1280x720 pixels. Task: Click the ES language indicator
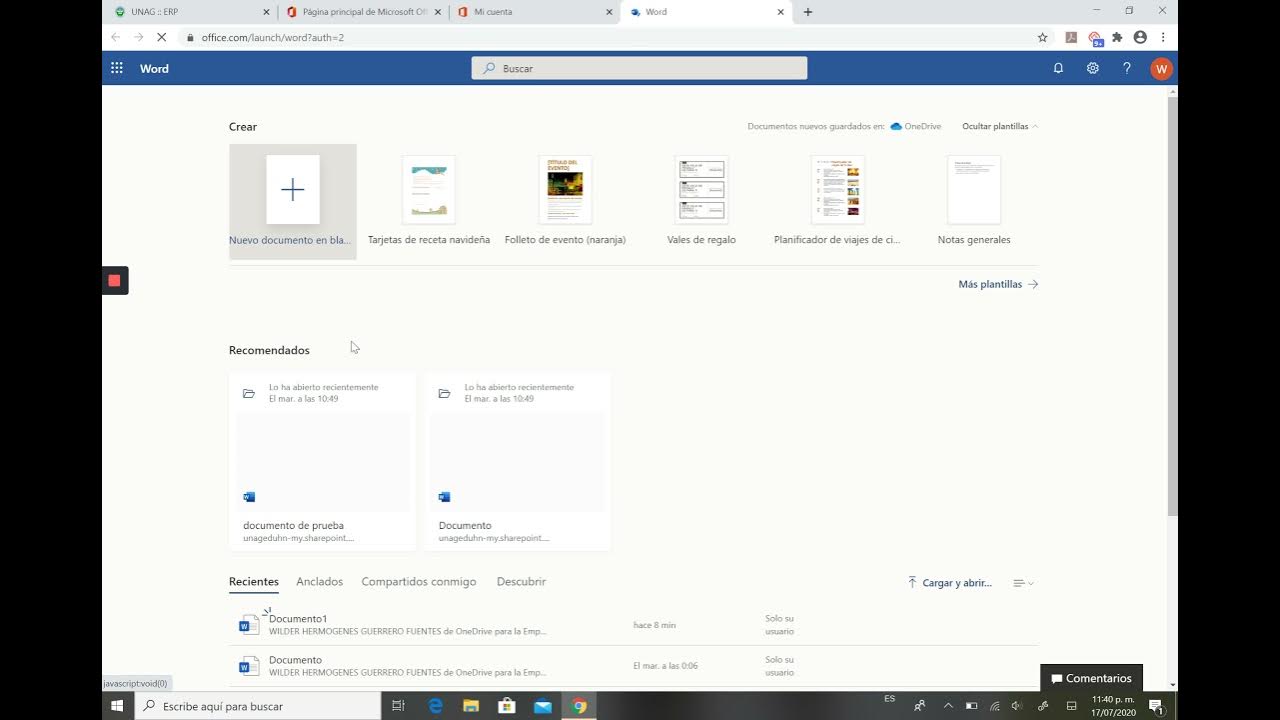pos(890,699)
